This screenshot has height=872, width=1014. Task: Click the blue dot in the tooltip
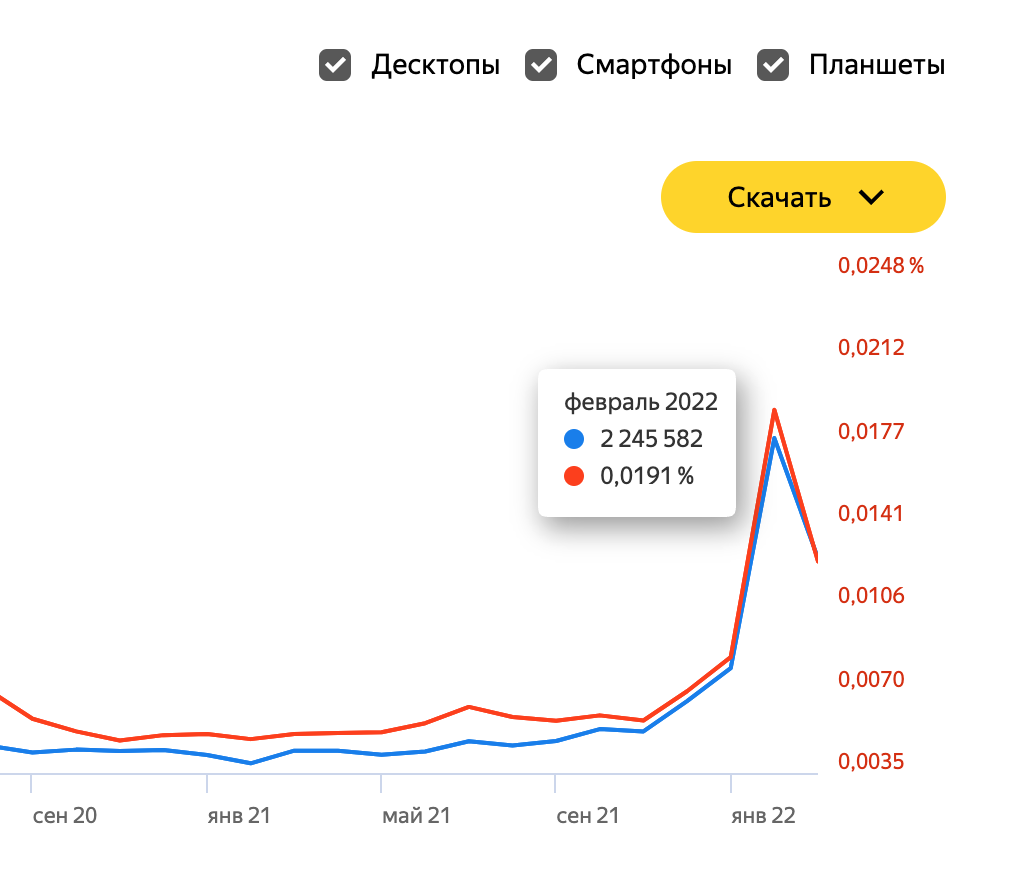point(574,439)
